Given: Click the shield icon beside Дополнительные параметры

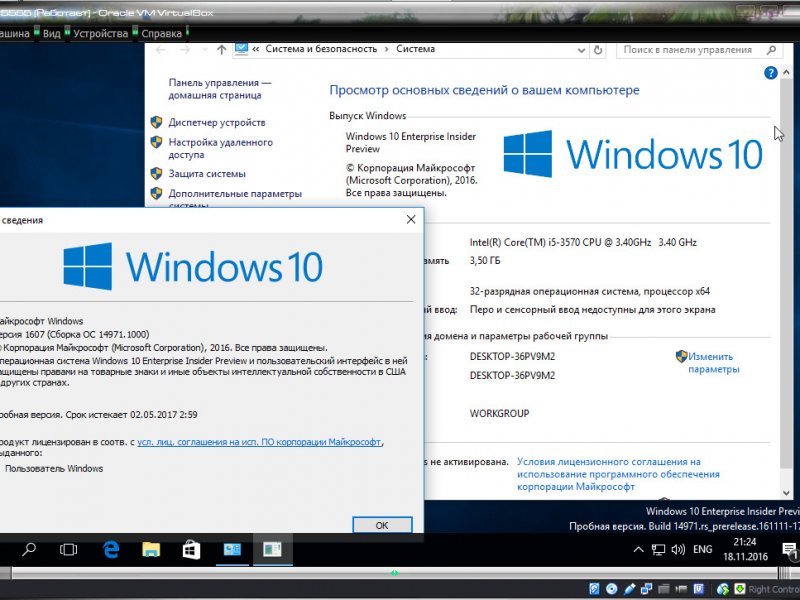Looking at the screenshot, I should (x=157, y=193).
